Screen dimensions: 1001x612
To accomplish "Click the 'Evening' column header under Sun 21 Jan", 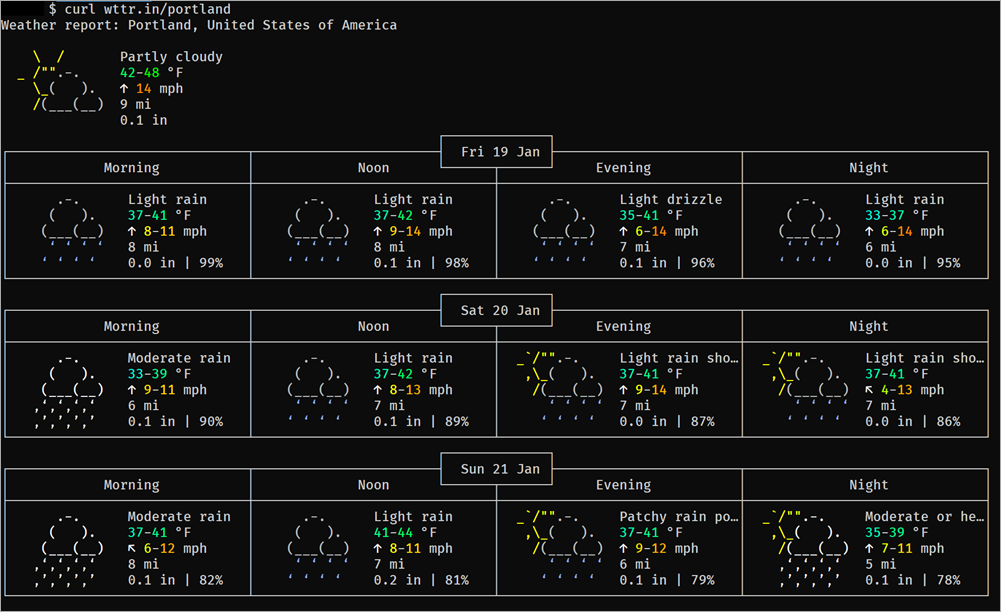I will point(624,485).
